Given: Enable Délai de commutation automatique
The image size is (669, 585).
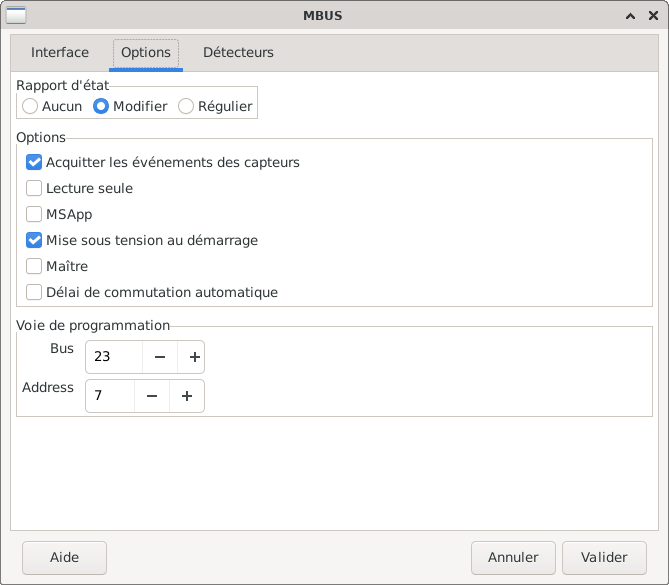Looking at the screenshot, I should tap(34, 292).
